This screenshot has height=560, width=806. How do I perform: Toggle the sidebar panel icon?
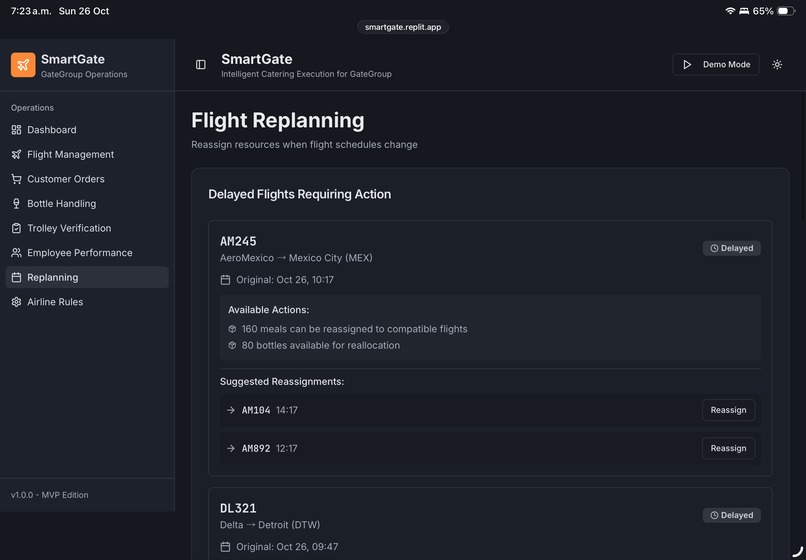click(x=201, y=64)
